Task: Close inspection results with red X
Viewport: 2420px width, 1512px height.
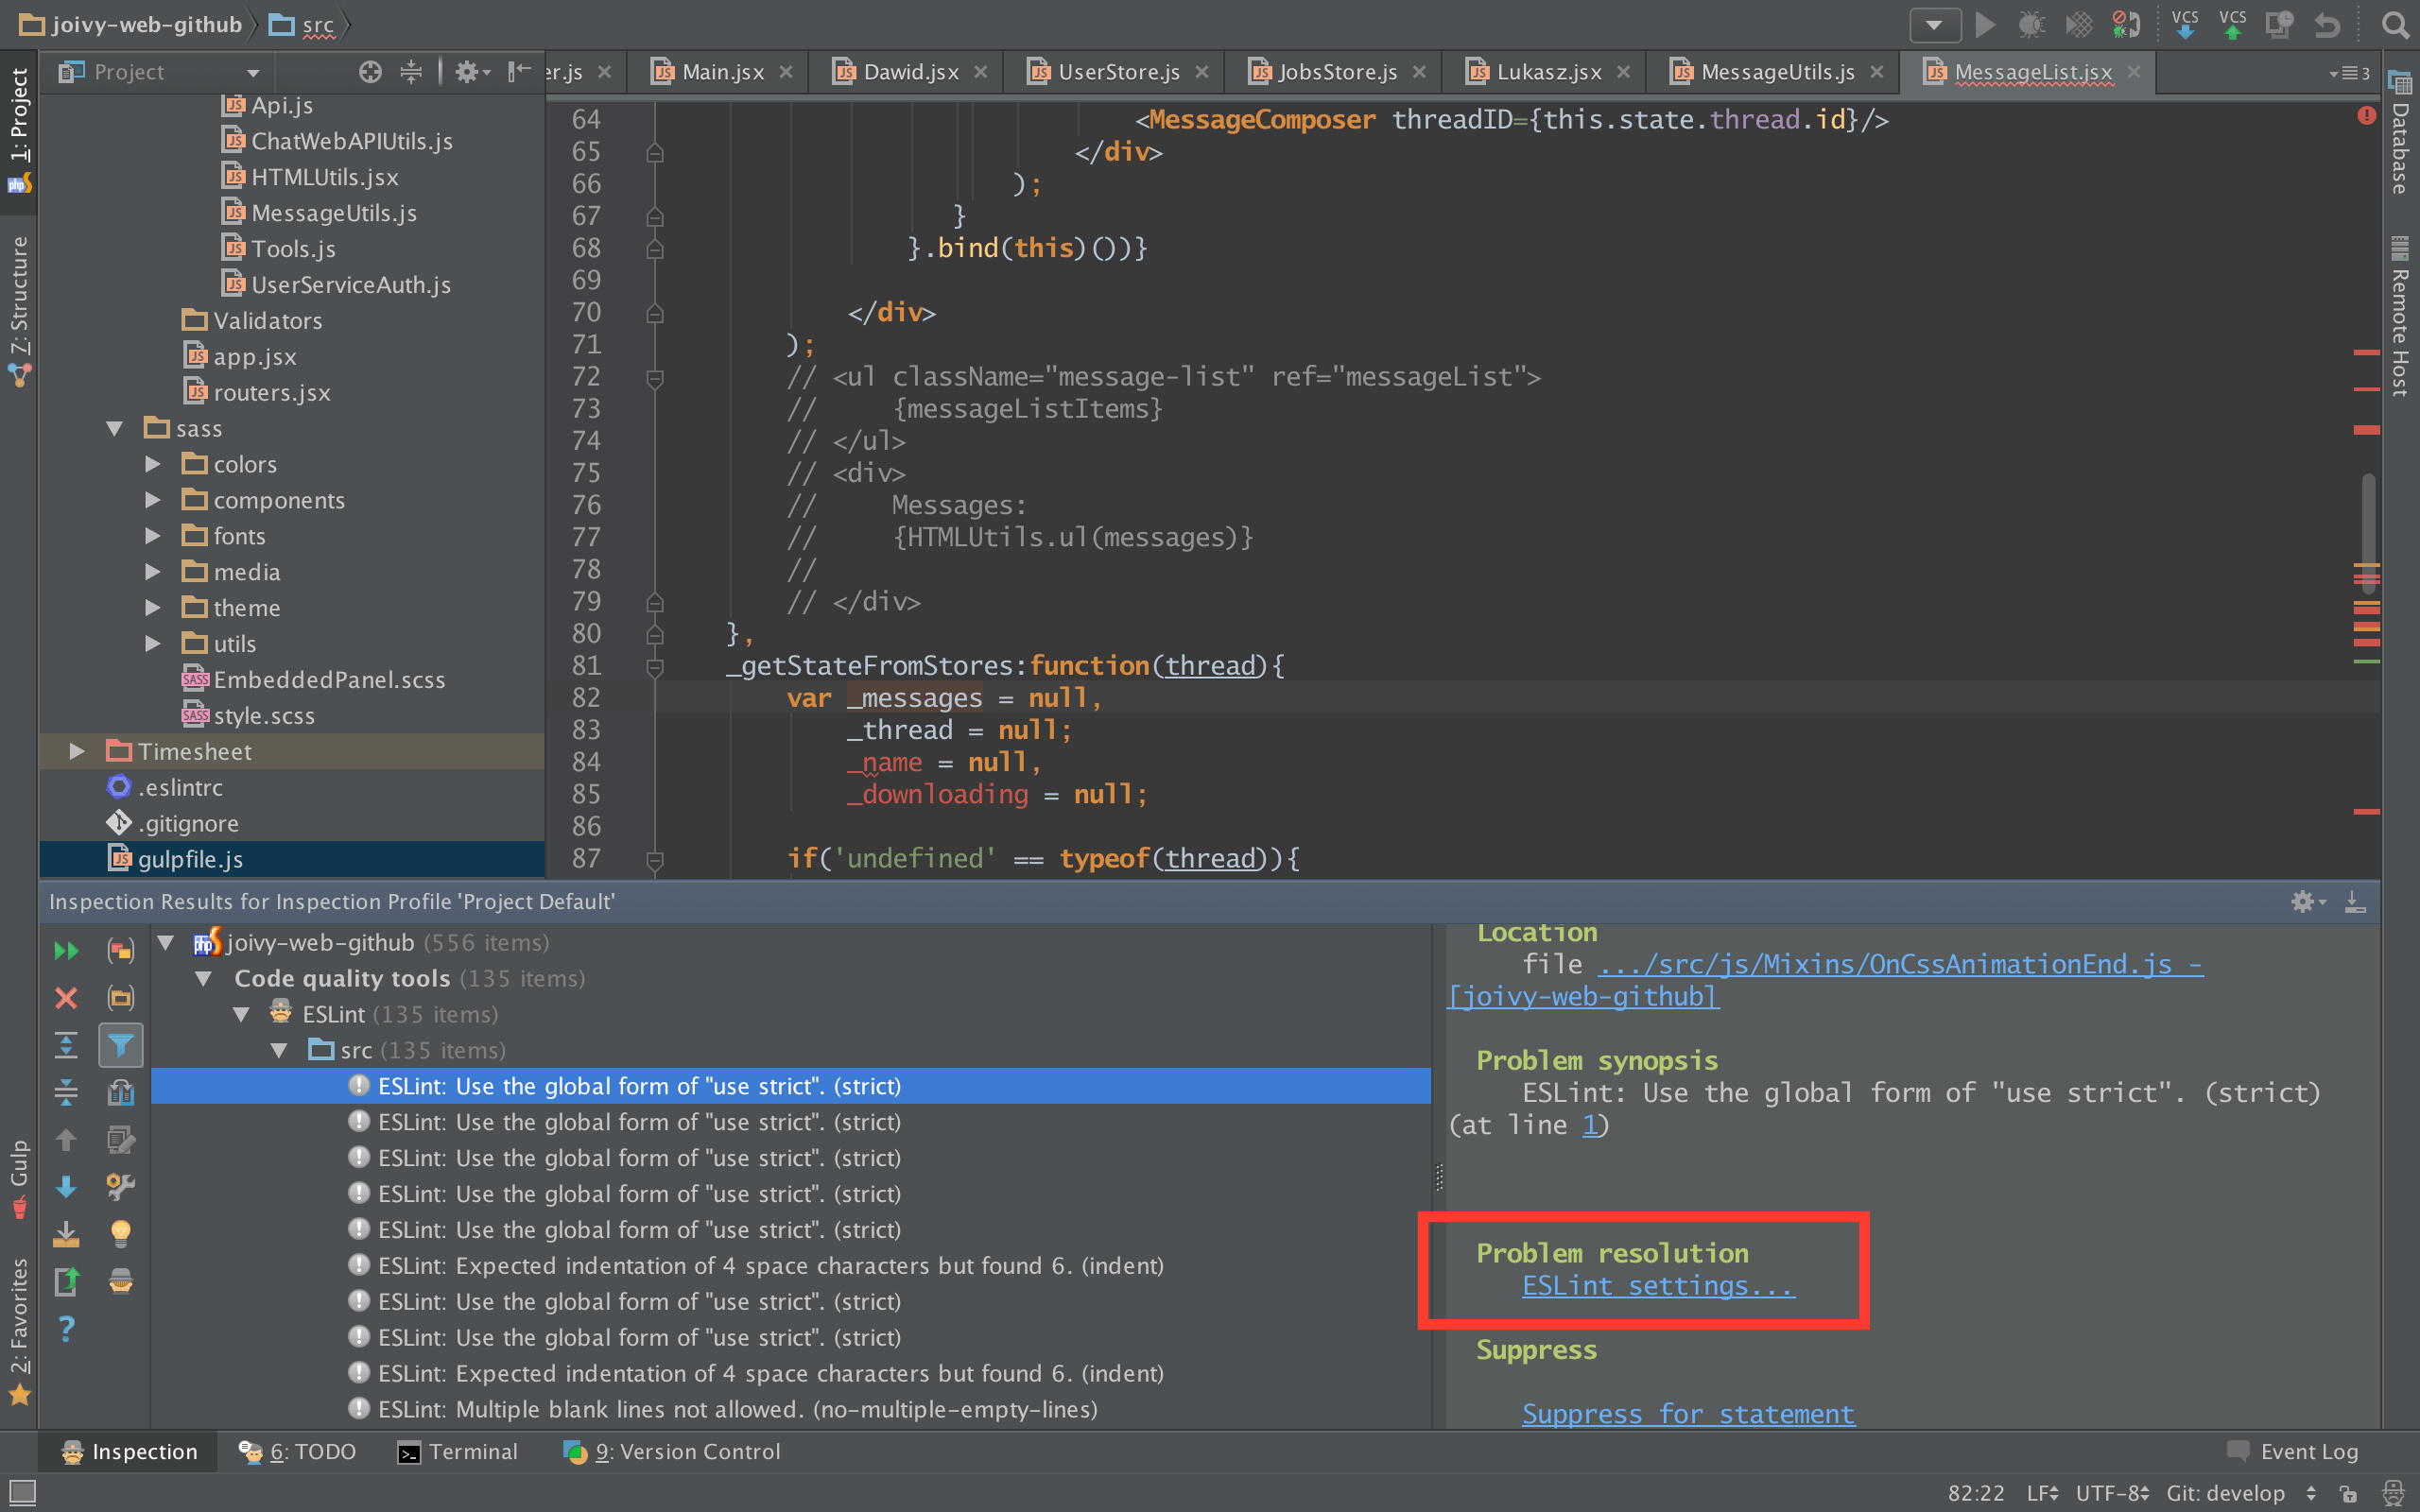Action: click(66, 997)
